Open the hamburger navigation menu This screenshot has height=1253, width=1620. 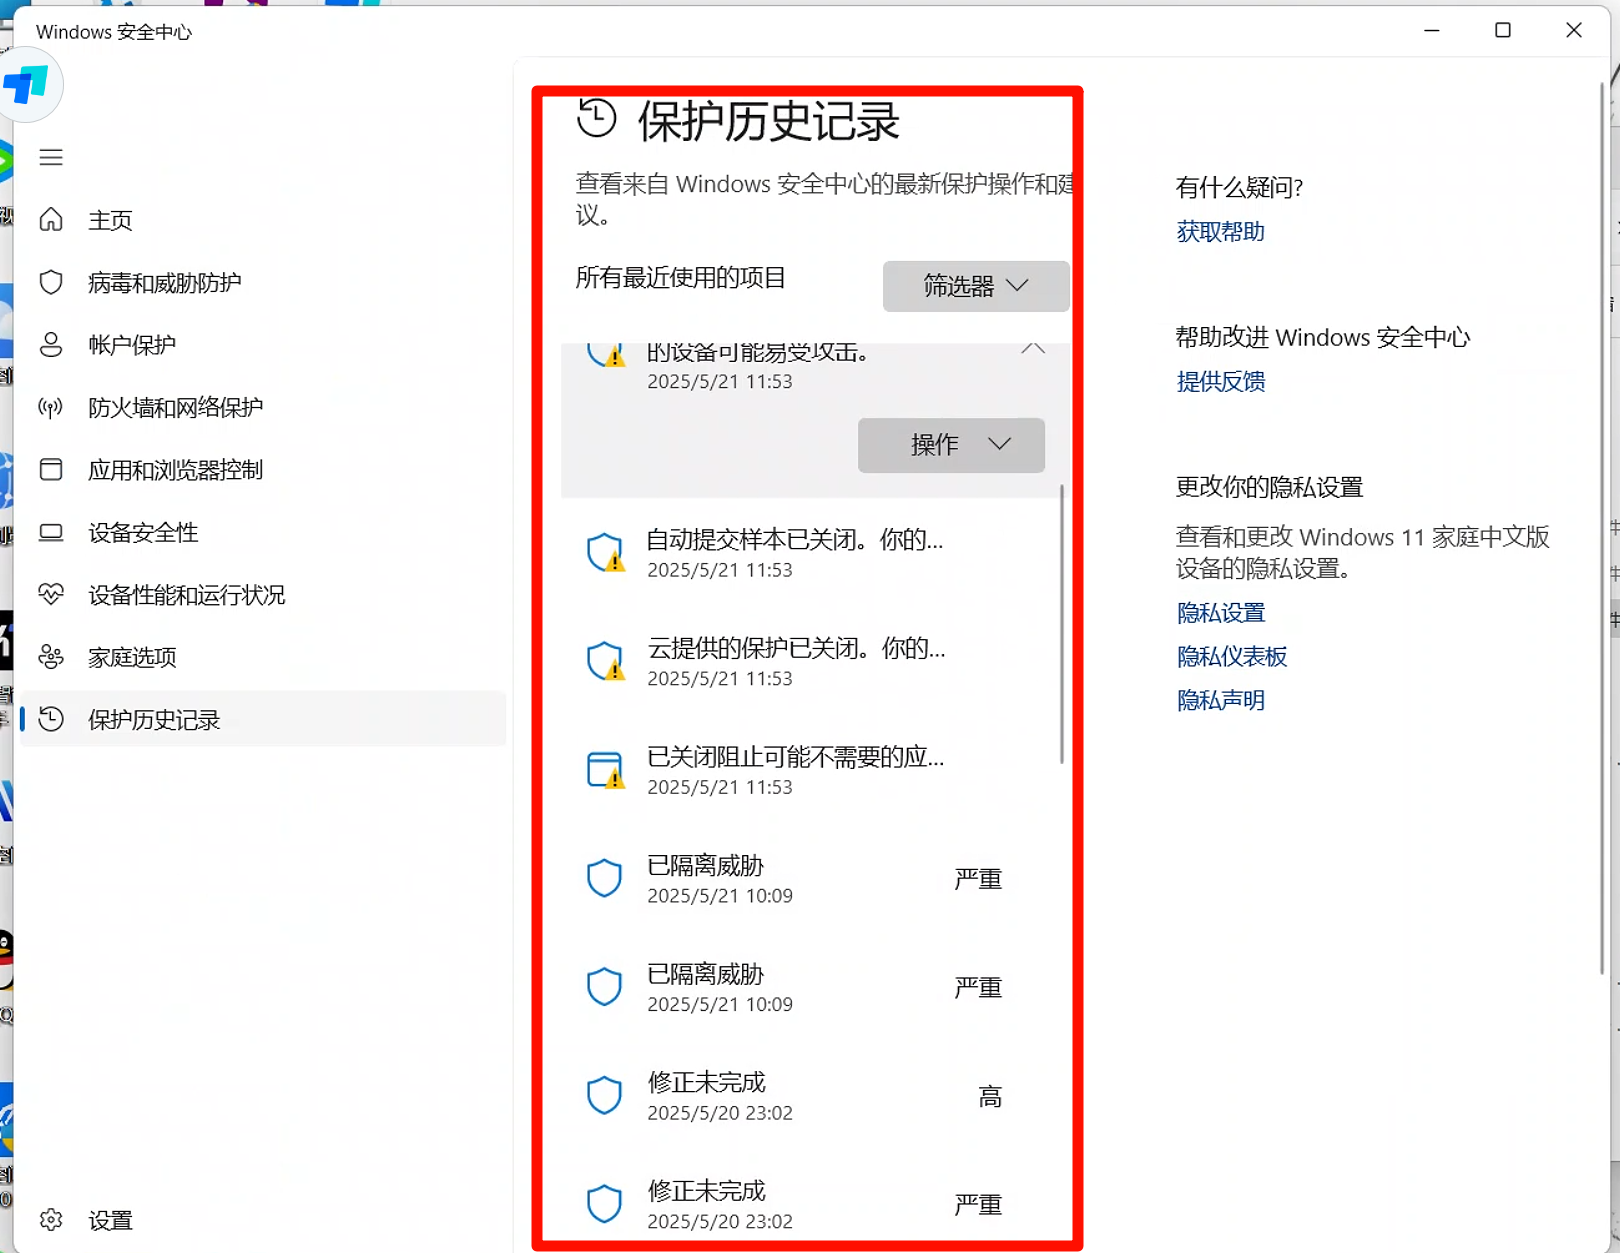(x=51, y=157)
